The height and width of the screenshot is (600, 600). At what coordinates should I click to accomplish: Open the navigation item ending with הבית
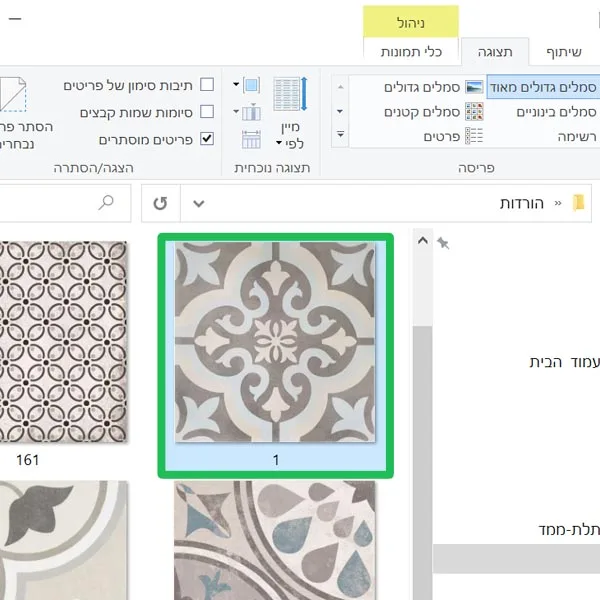pos(564,362)
